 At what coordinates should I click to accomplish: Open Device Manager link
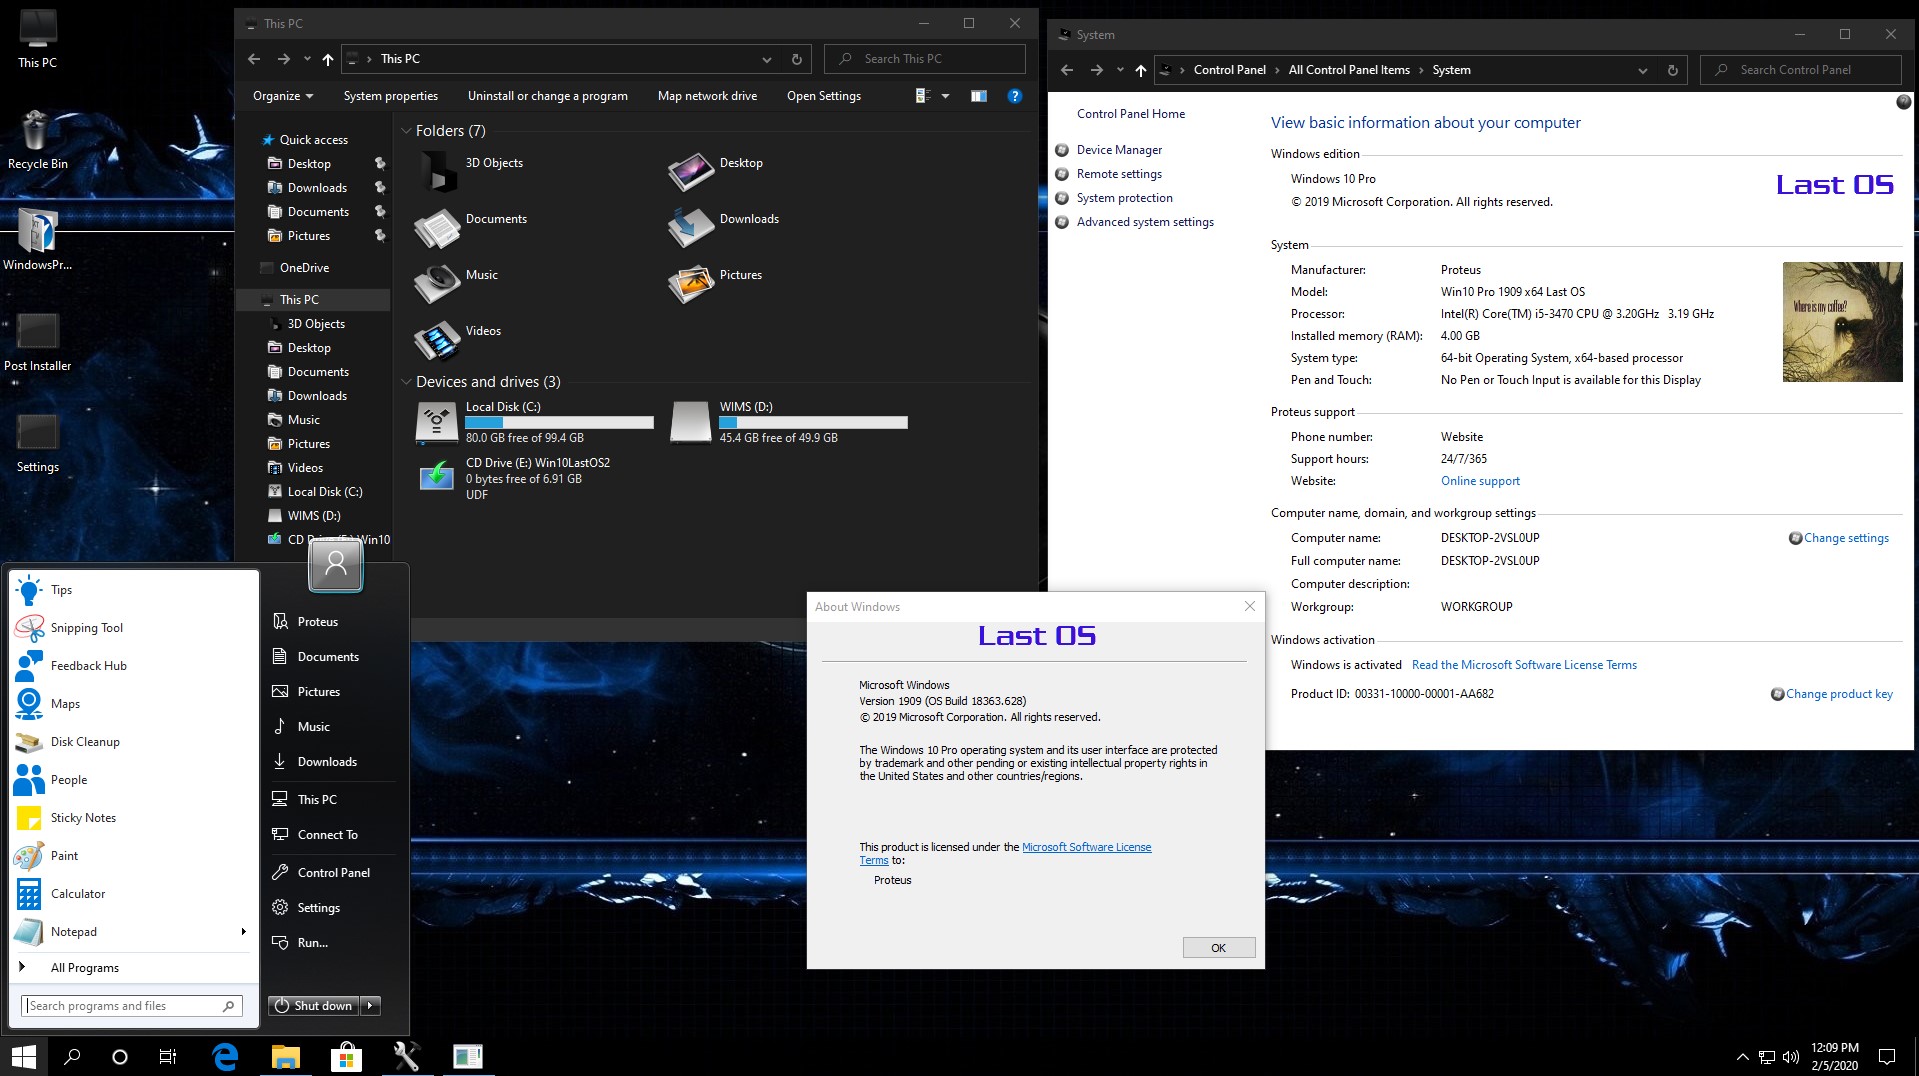pos(1119,150)
